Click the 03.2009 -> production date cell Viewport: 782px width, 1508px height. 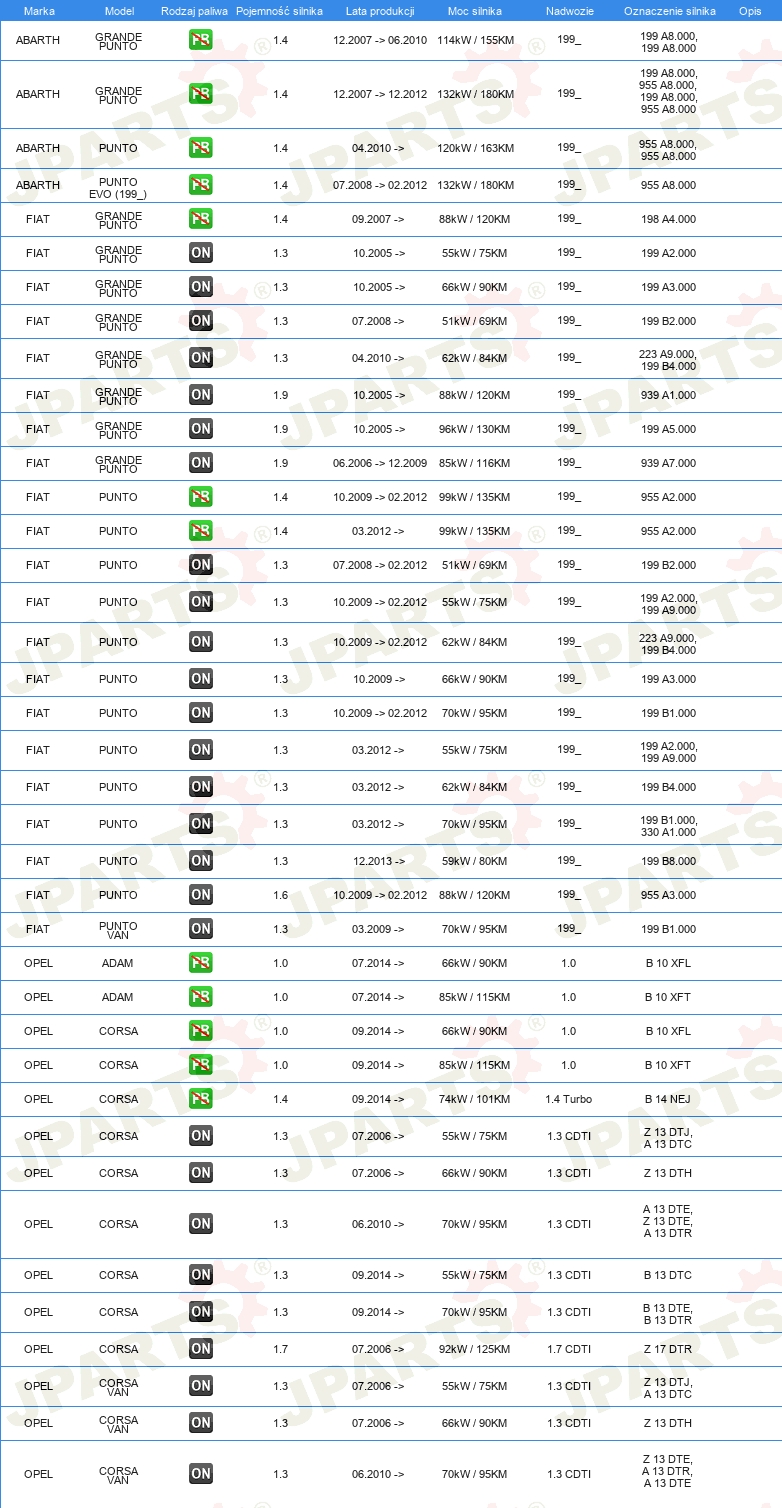(379, 929)
